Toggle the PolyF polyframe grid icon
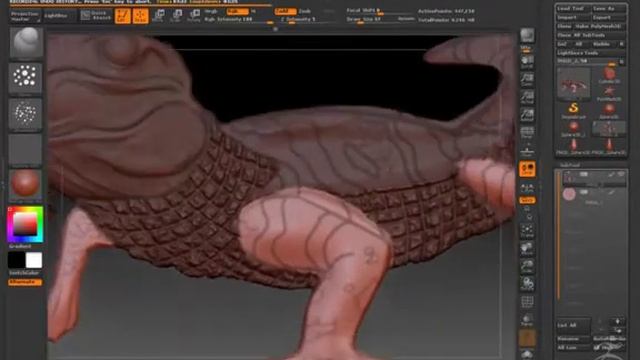640x360 pixels. 527,302
